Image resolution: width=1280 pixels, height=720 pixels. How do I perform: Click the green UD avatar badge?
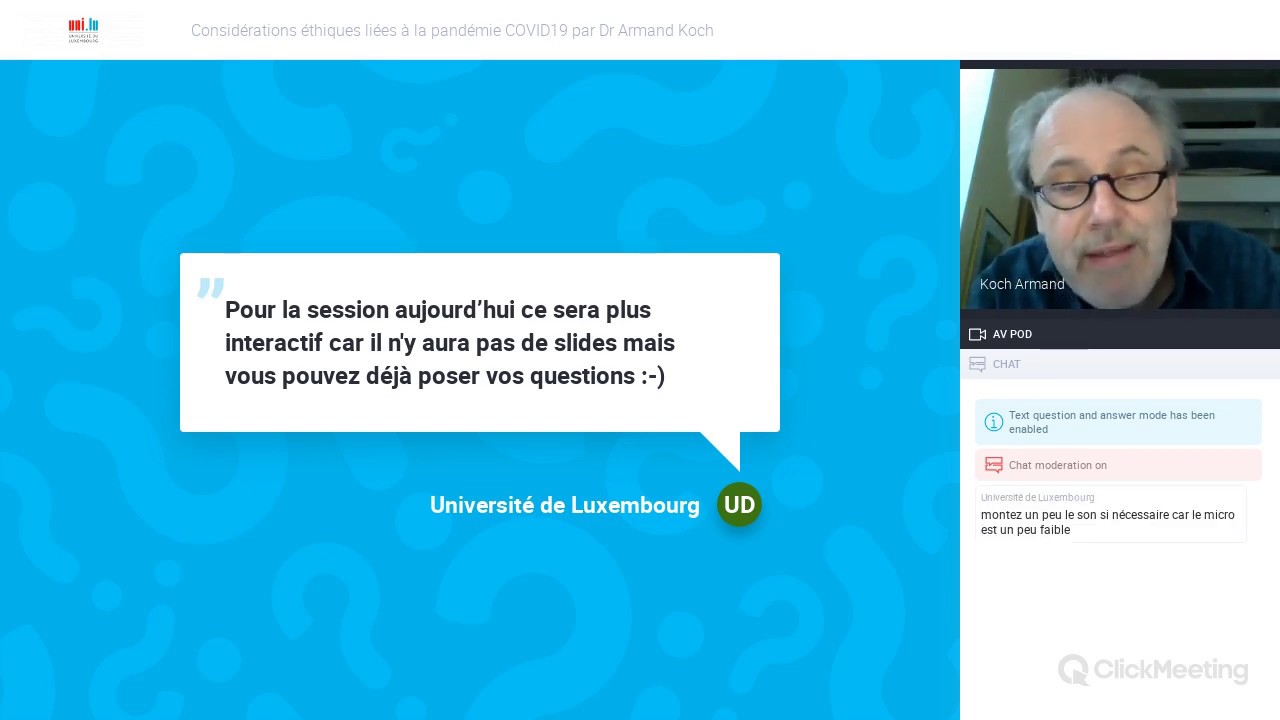pyautogui.click(x=739, y=505)
